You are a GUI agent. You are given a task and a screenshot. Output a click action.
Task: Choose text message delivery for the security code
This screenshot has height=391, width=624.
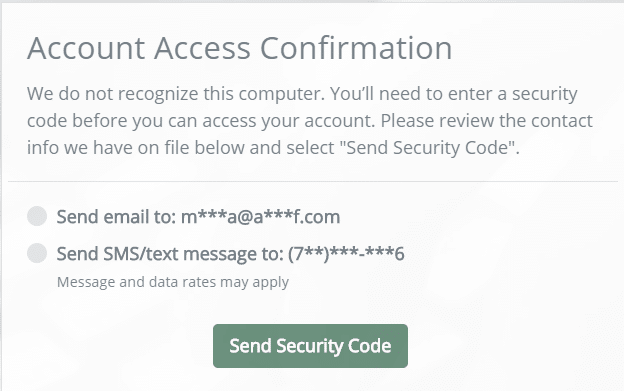coord(37,253)
